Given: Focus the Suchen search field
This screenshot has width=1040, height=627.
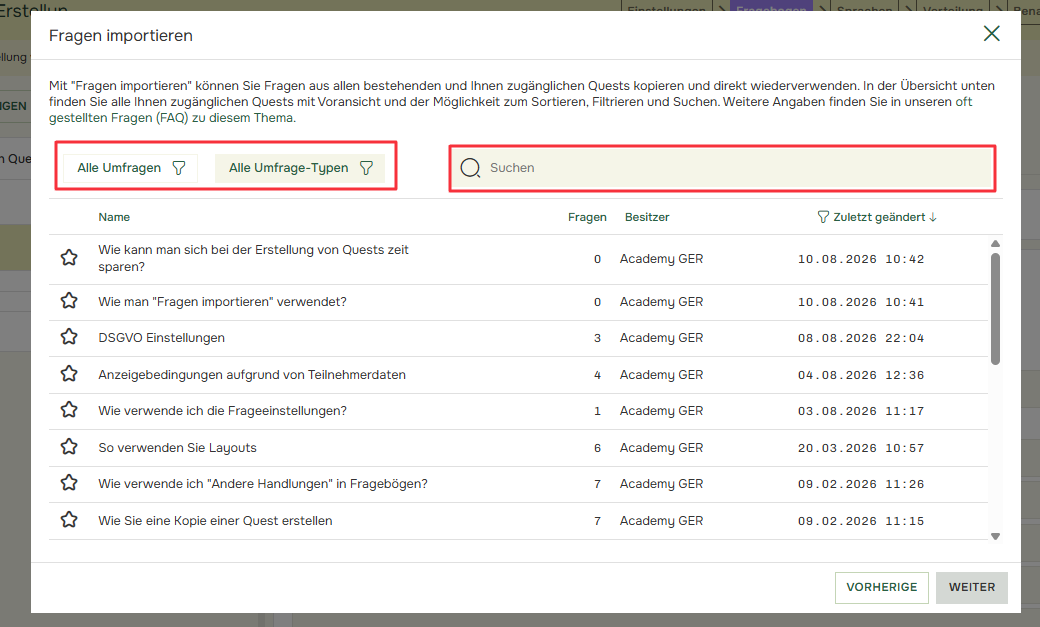Looking at the screenshot, I should click(x=722, y=168).
